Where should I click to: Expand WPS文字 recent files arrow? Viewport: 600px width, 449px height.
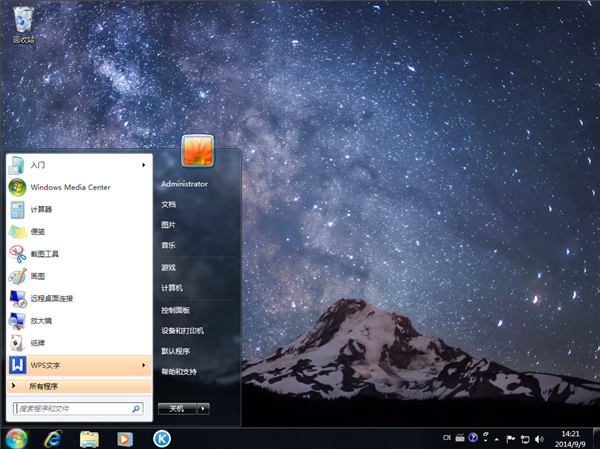pyautogui.click(x=144, y=365)
